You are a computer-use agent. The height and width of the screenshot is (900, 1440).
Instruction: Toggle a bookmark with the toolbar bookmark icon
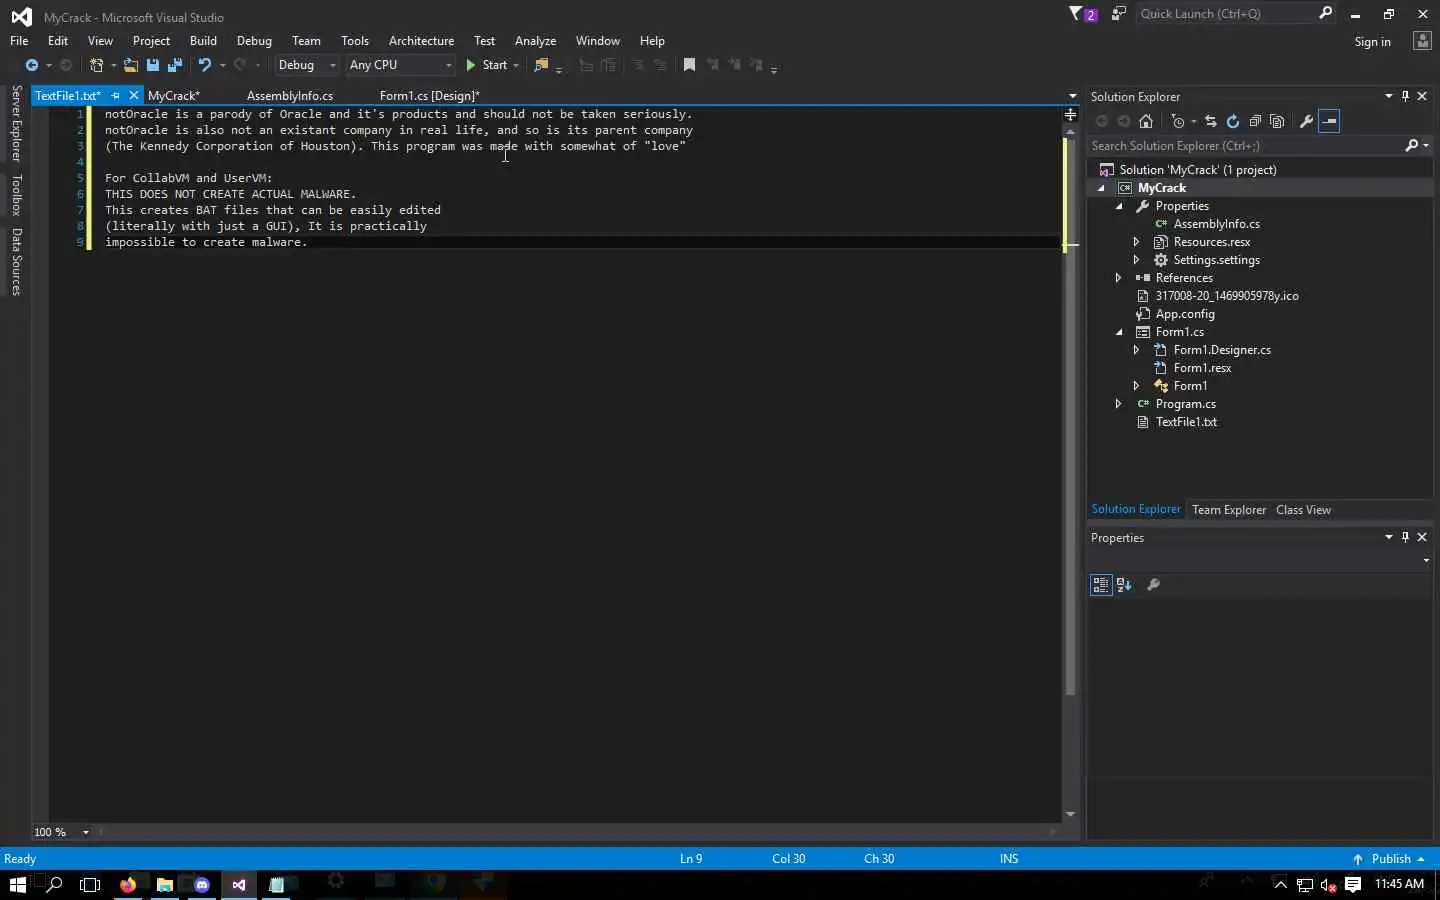point(689,65)
